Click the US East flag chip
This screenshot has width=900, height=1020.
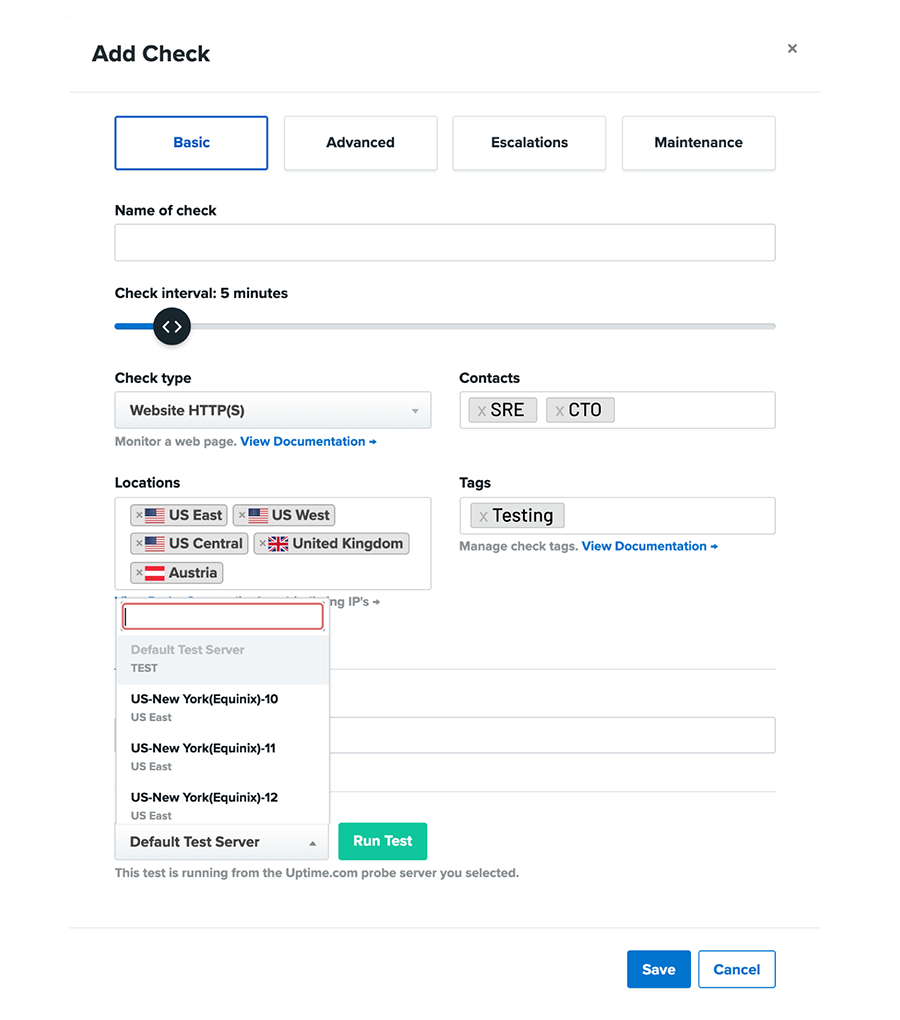pyautogui.click(x=179, y=515)
